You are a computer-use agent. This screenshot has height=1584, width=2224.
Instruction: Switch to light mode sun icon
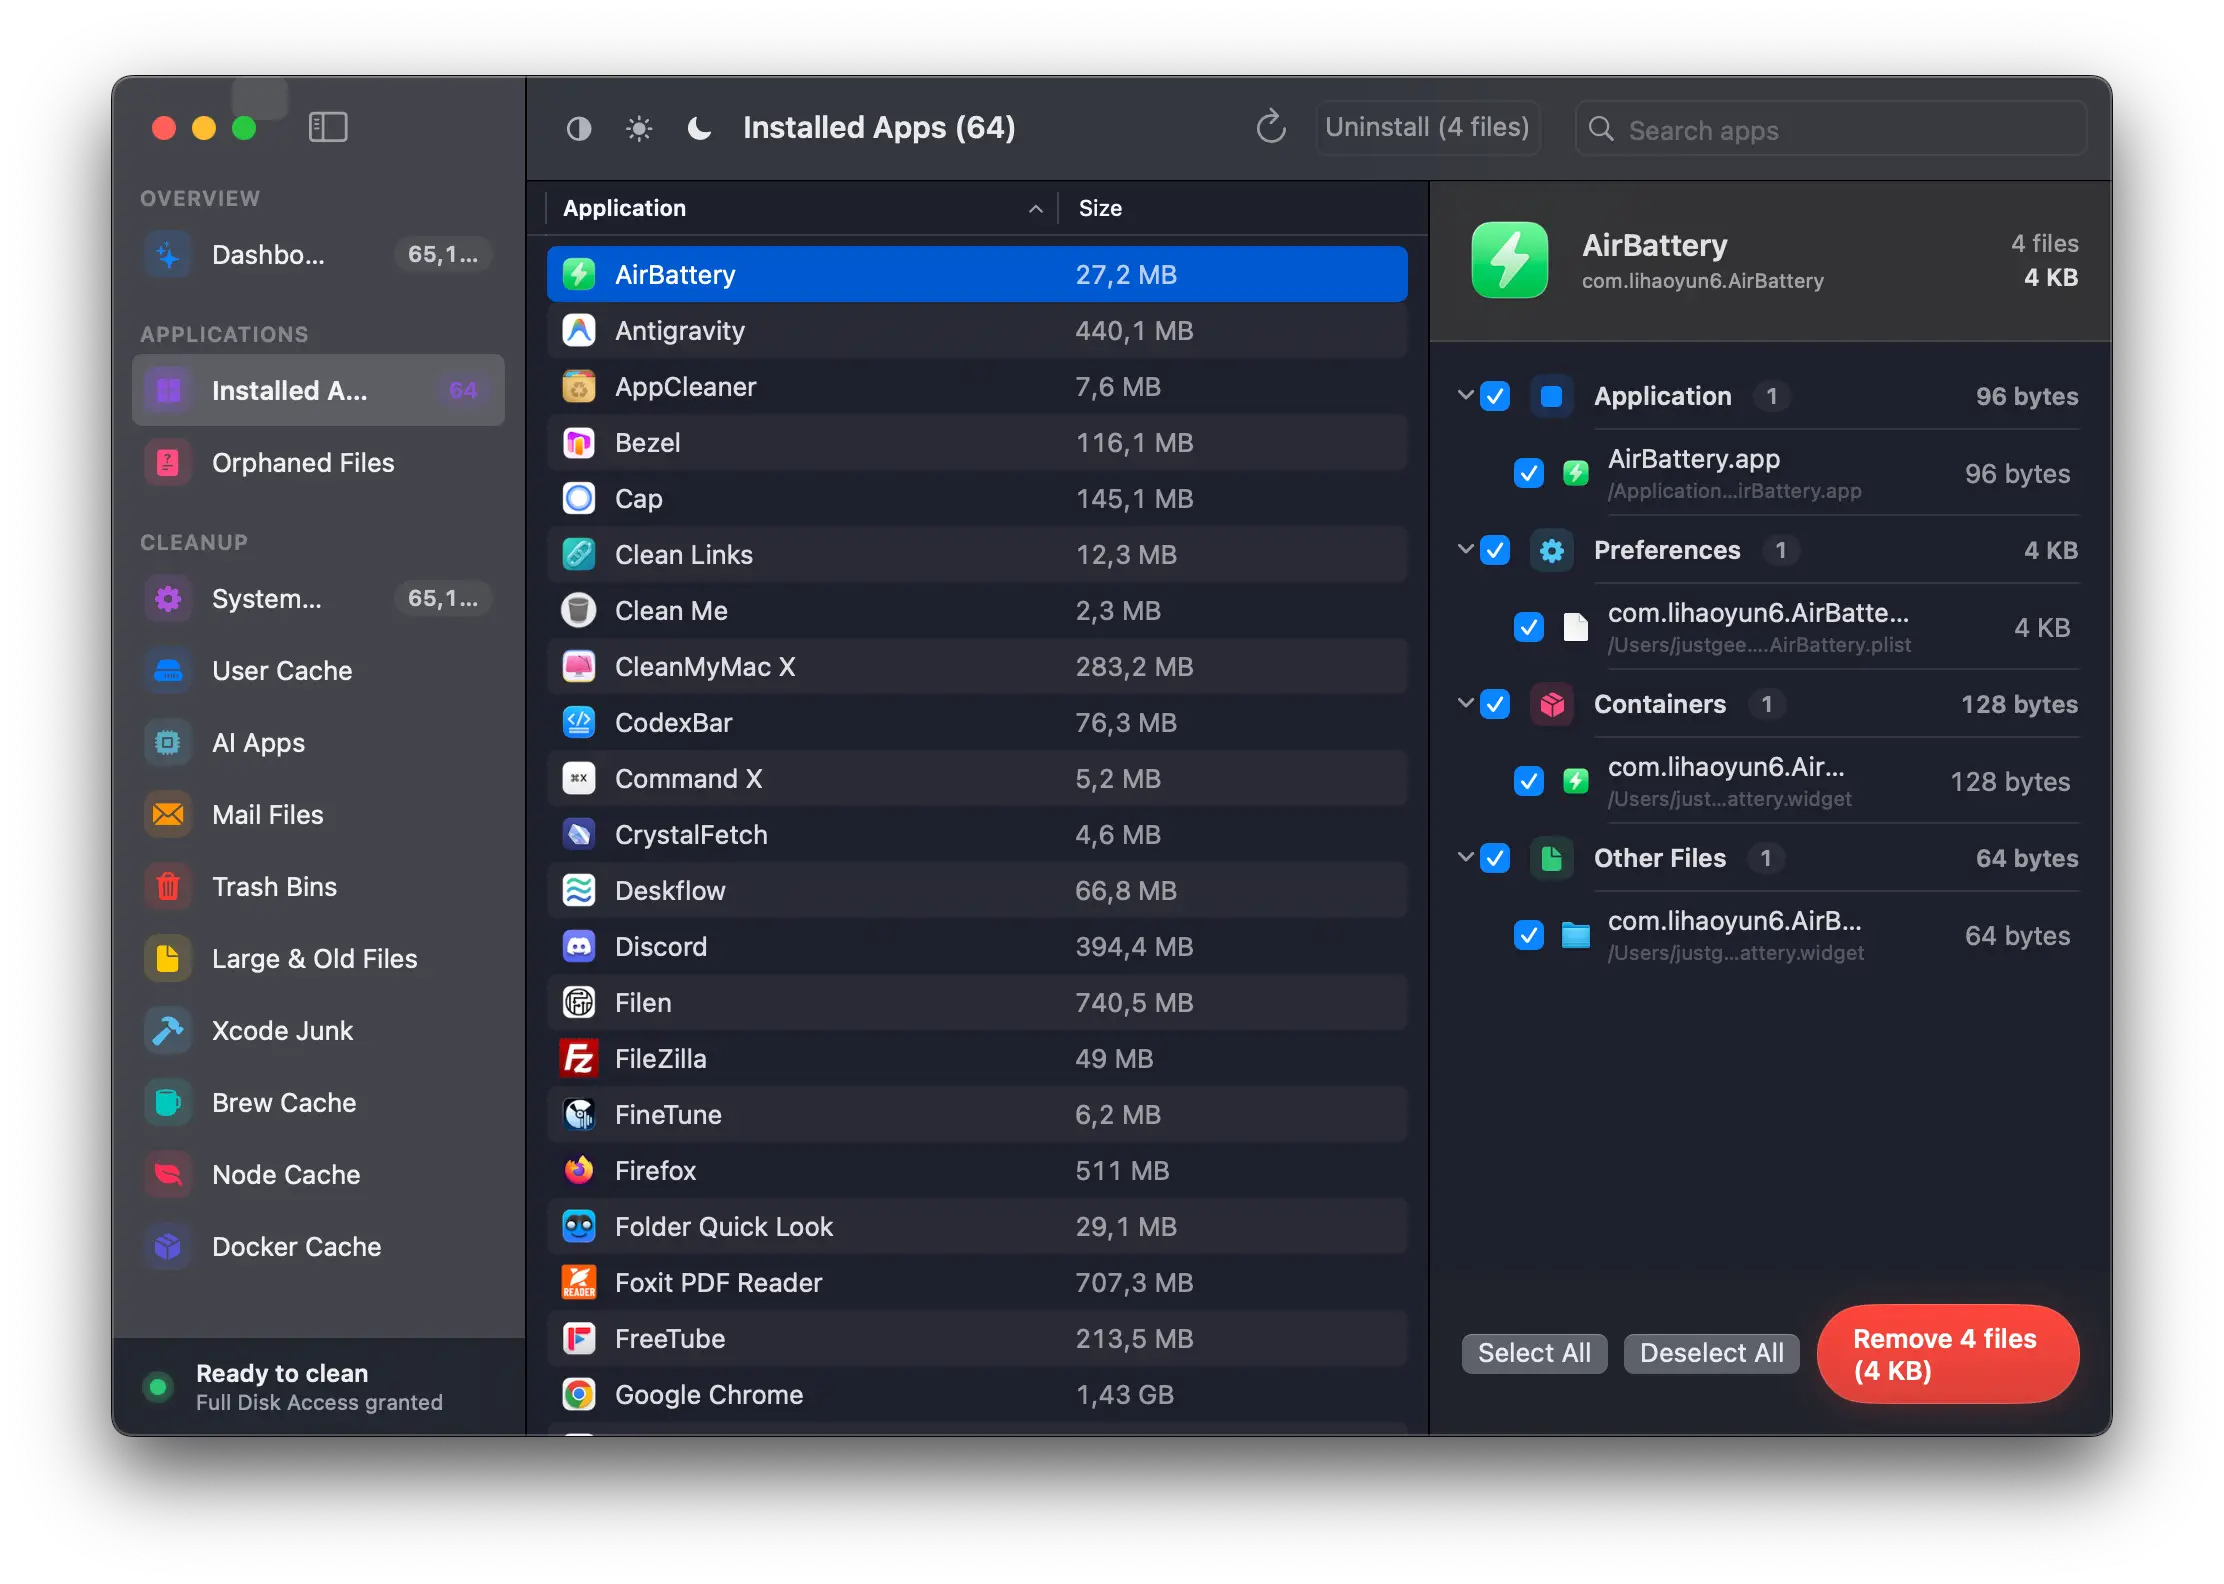pyautogui.click(x=639, y=128)
